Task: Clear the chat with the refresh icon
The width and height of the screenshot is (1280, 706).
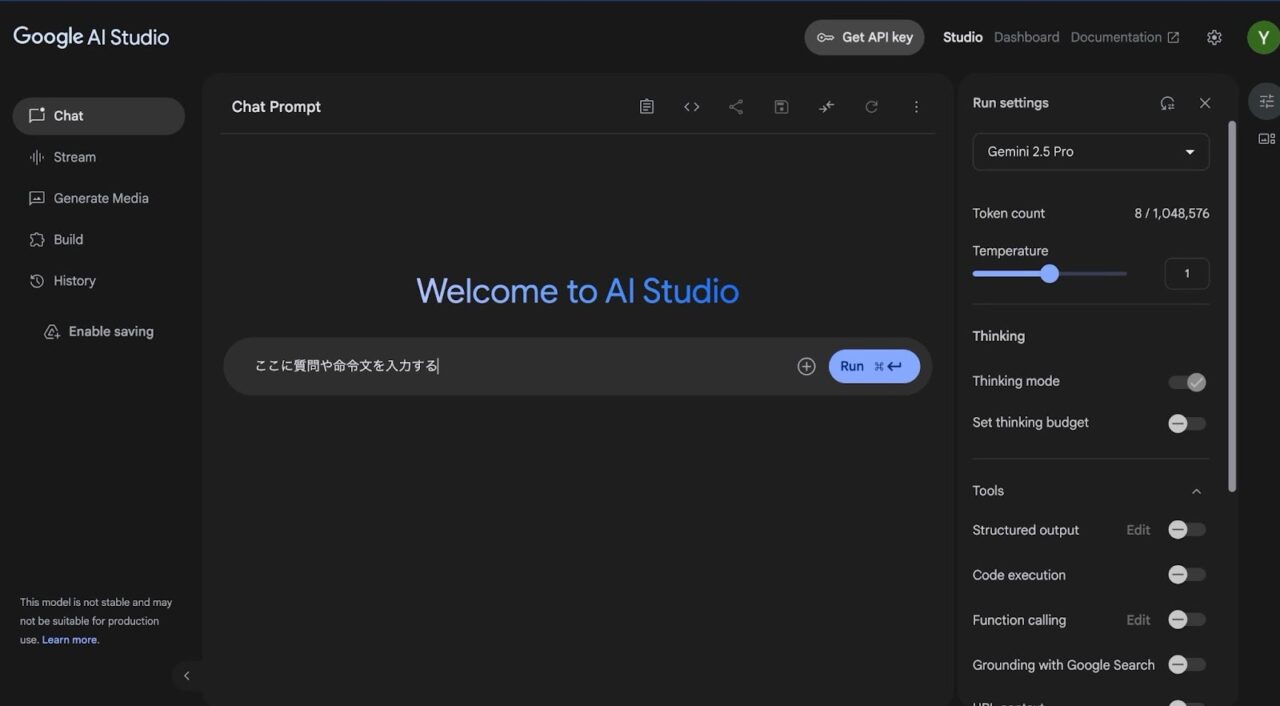Action: pyautogui.click(x=872, y=107)
